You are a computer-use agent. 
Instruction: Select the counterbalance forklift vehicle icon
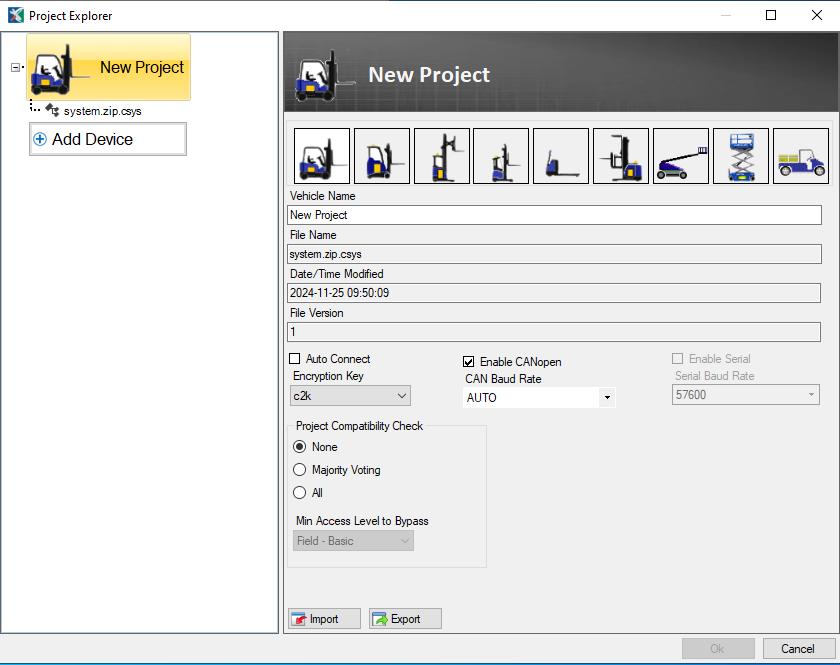point(322,156)
